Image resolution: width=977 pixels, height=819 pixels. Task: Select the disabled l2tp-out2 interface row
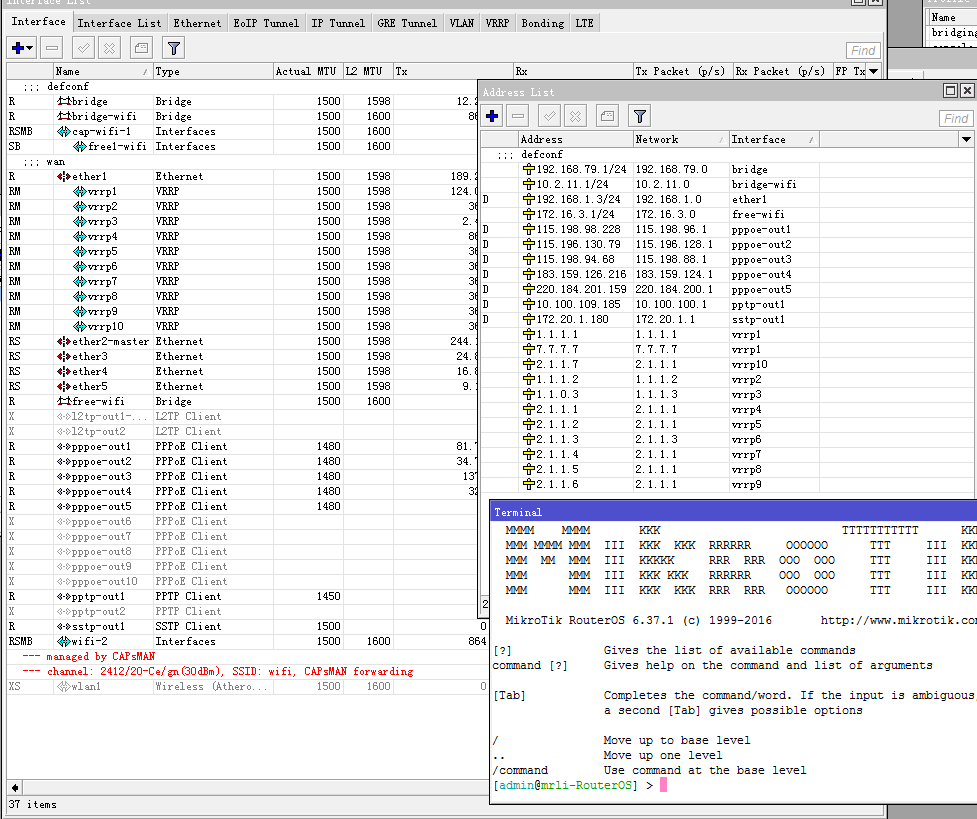(x=243, y=431)
